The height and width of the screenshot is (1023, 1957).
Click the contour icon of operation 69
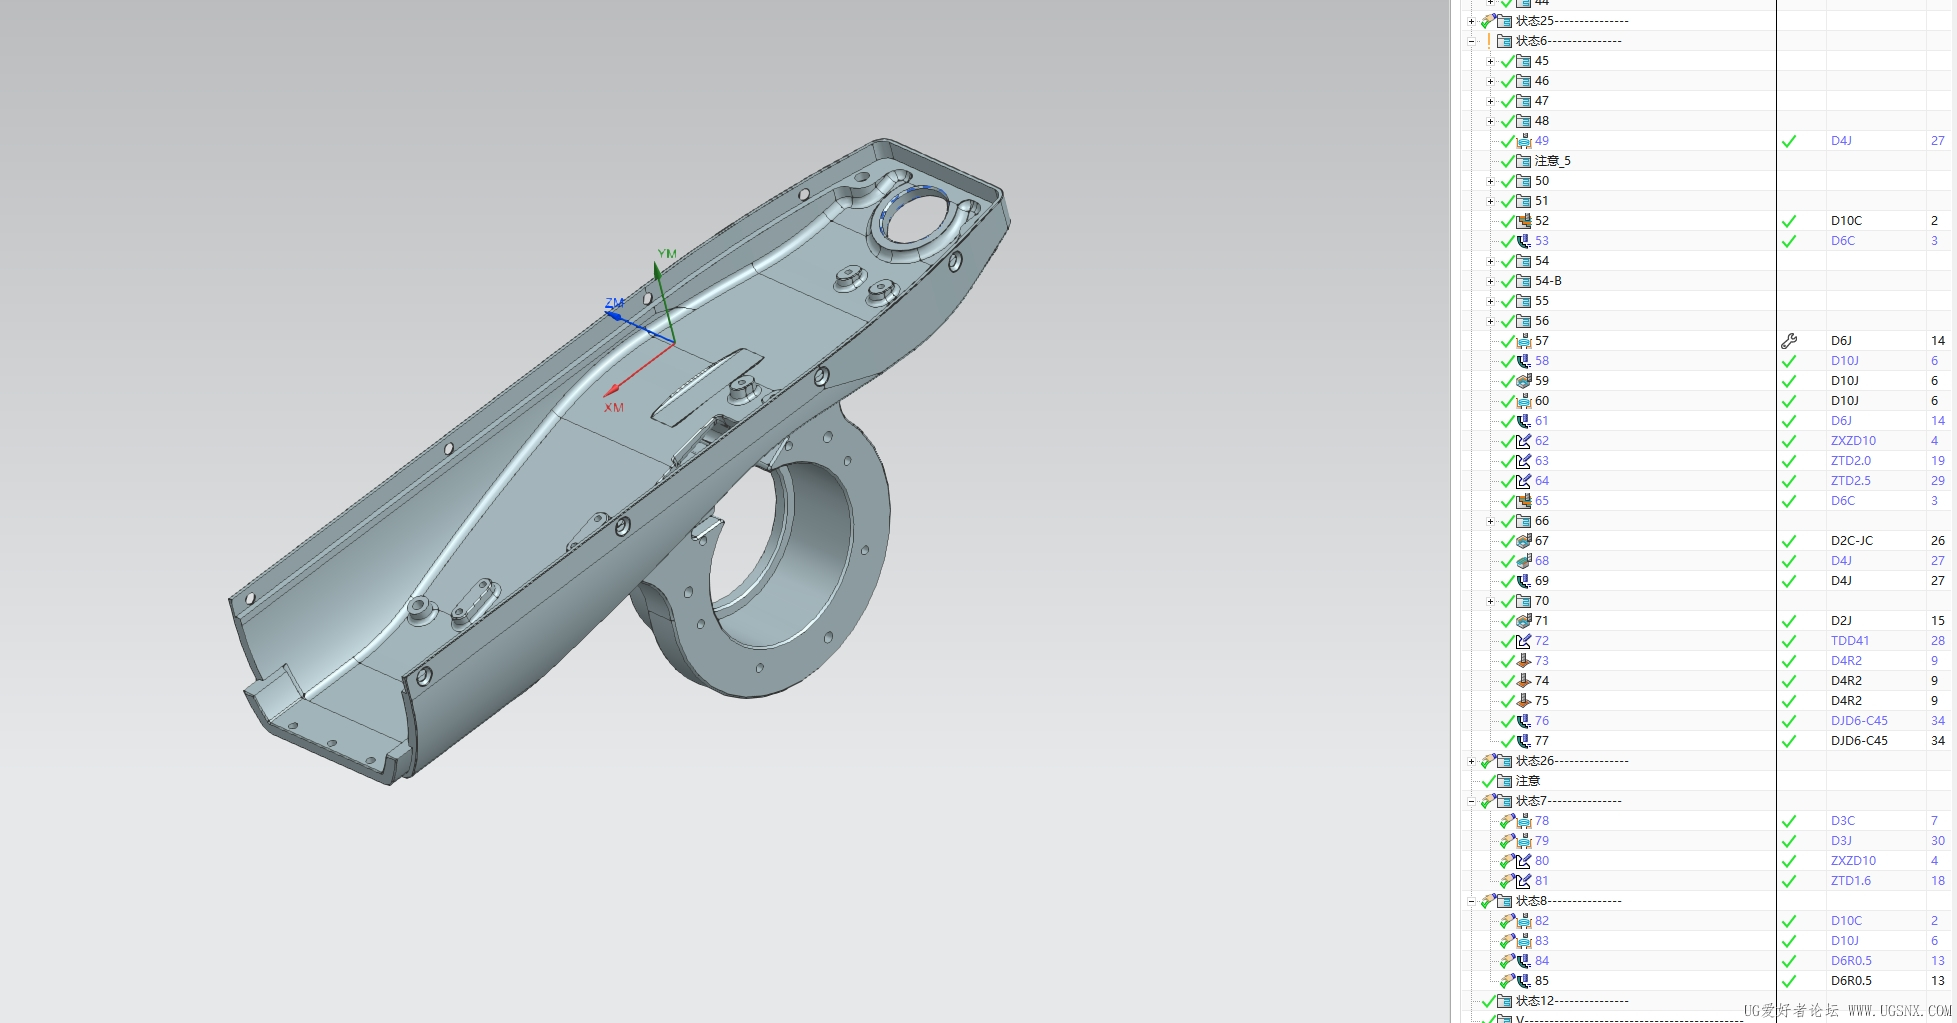click(x=1523, y=581)
